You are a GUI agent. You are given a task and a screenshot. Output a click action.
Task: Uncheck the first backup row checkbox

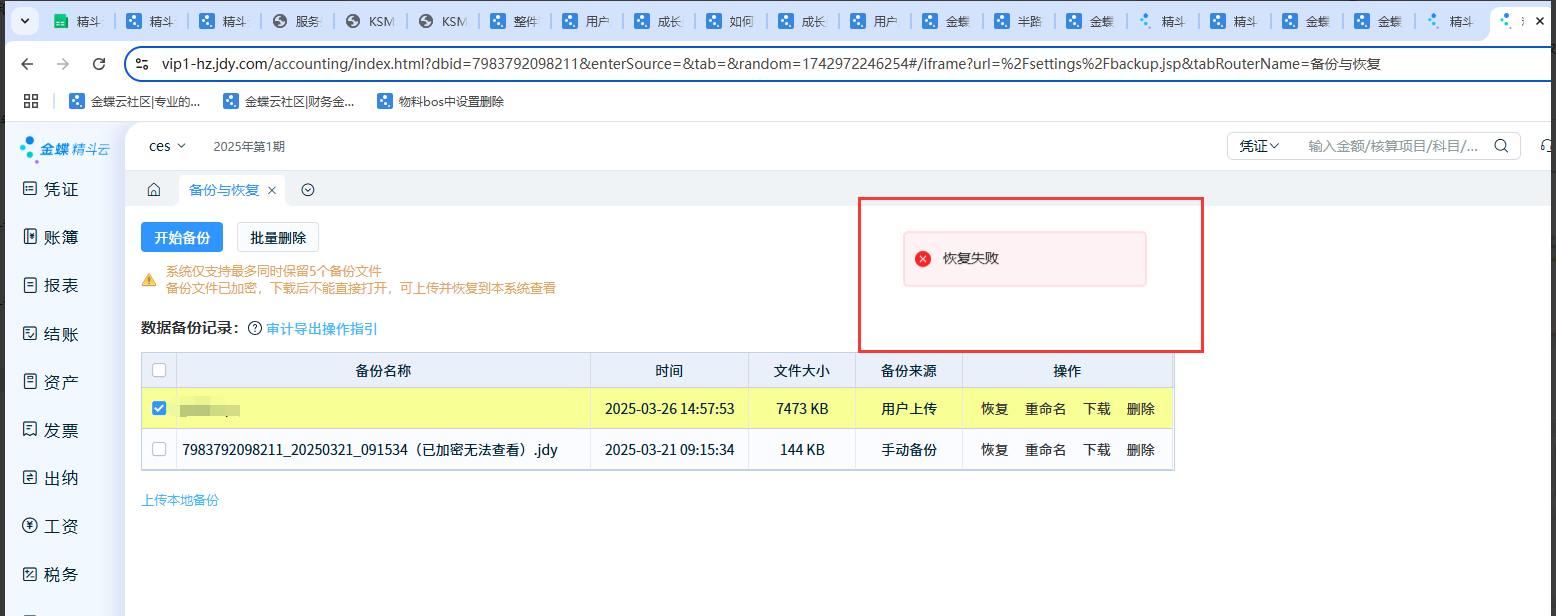159,409
